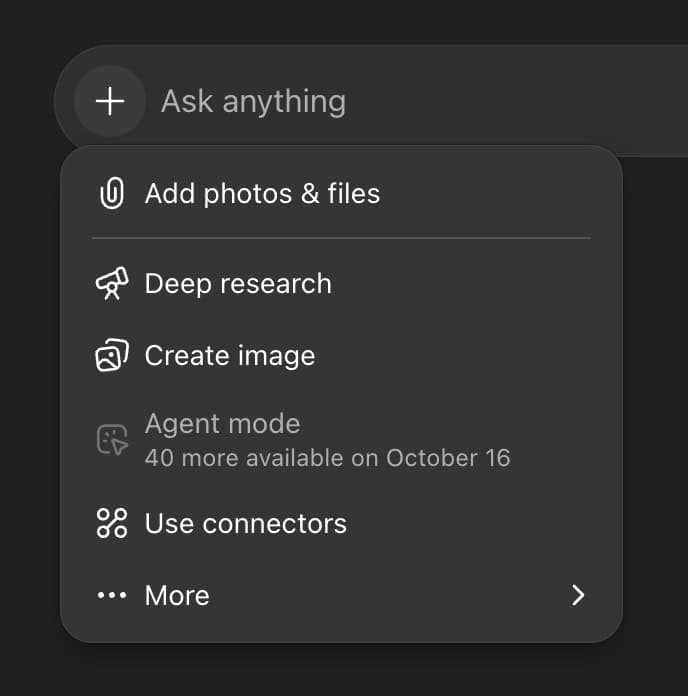Open the More menu entry

click(x=177, y=595)
